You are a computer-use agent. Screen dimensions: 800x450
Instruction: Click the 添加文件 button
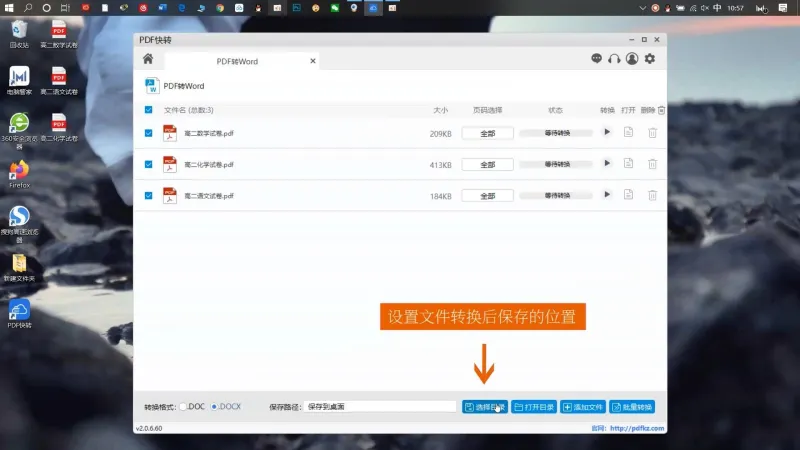click(x=583, y=407)
